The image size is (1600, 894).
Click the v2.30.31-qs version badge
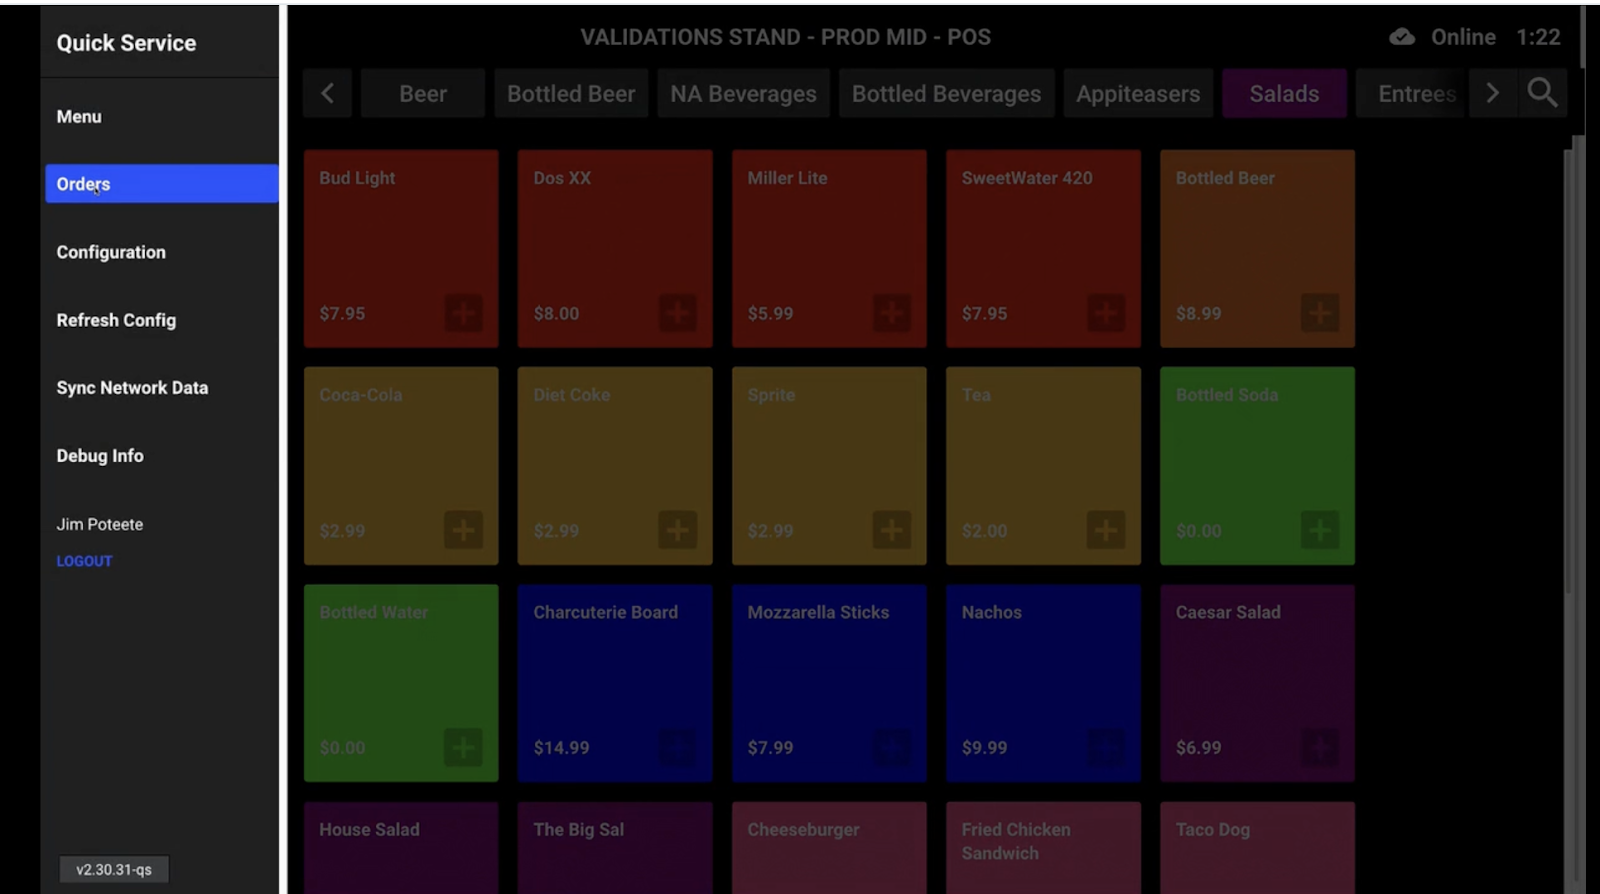click(114, 869)
